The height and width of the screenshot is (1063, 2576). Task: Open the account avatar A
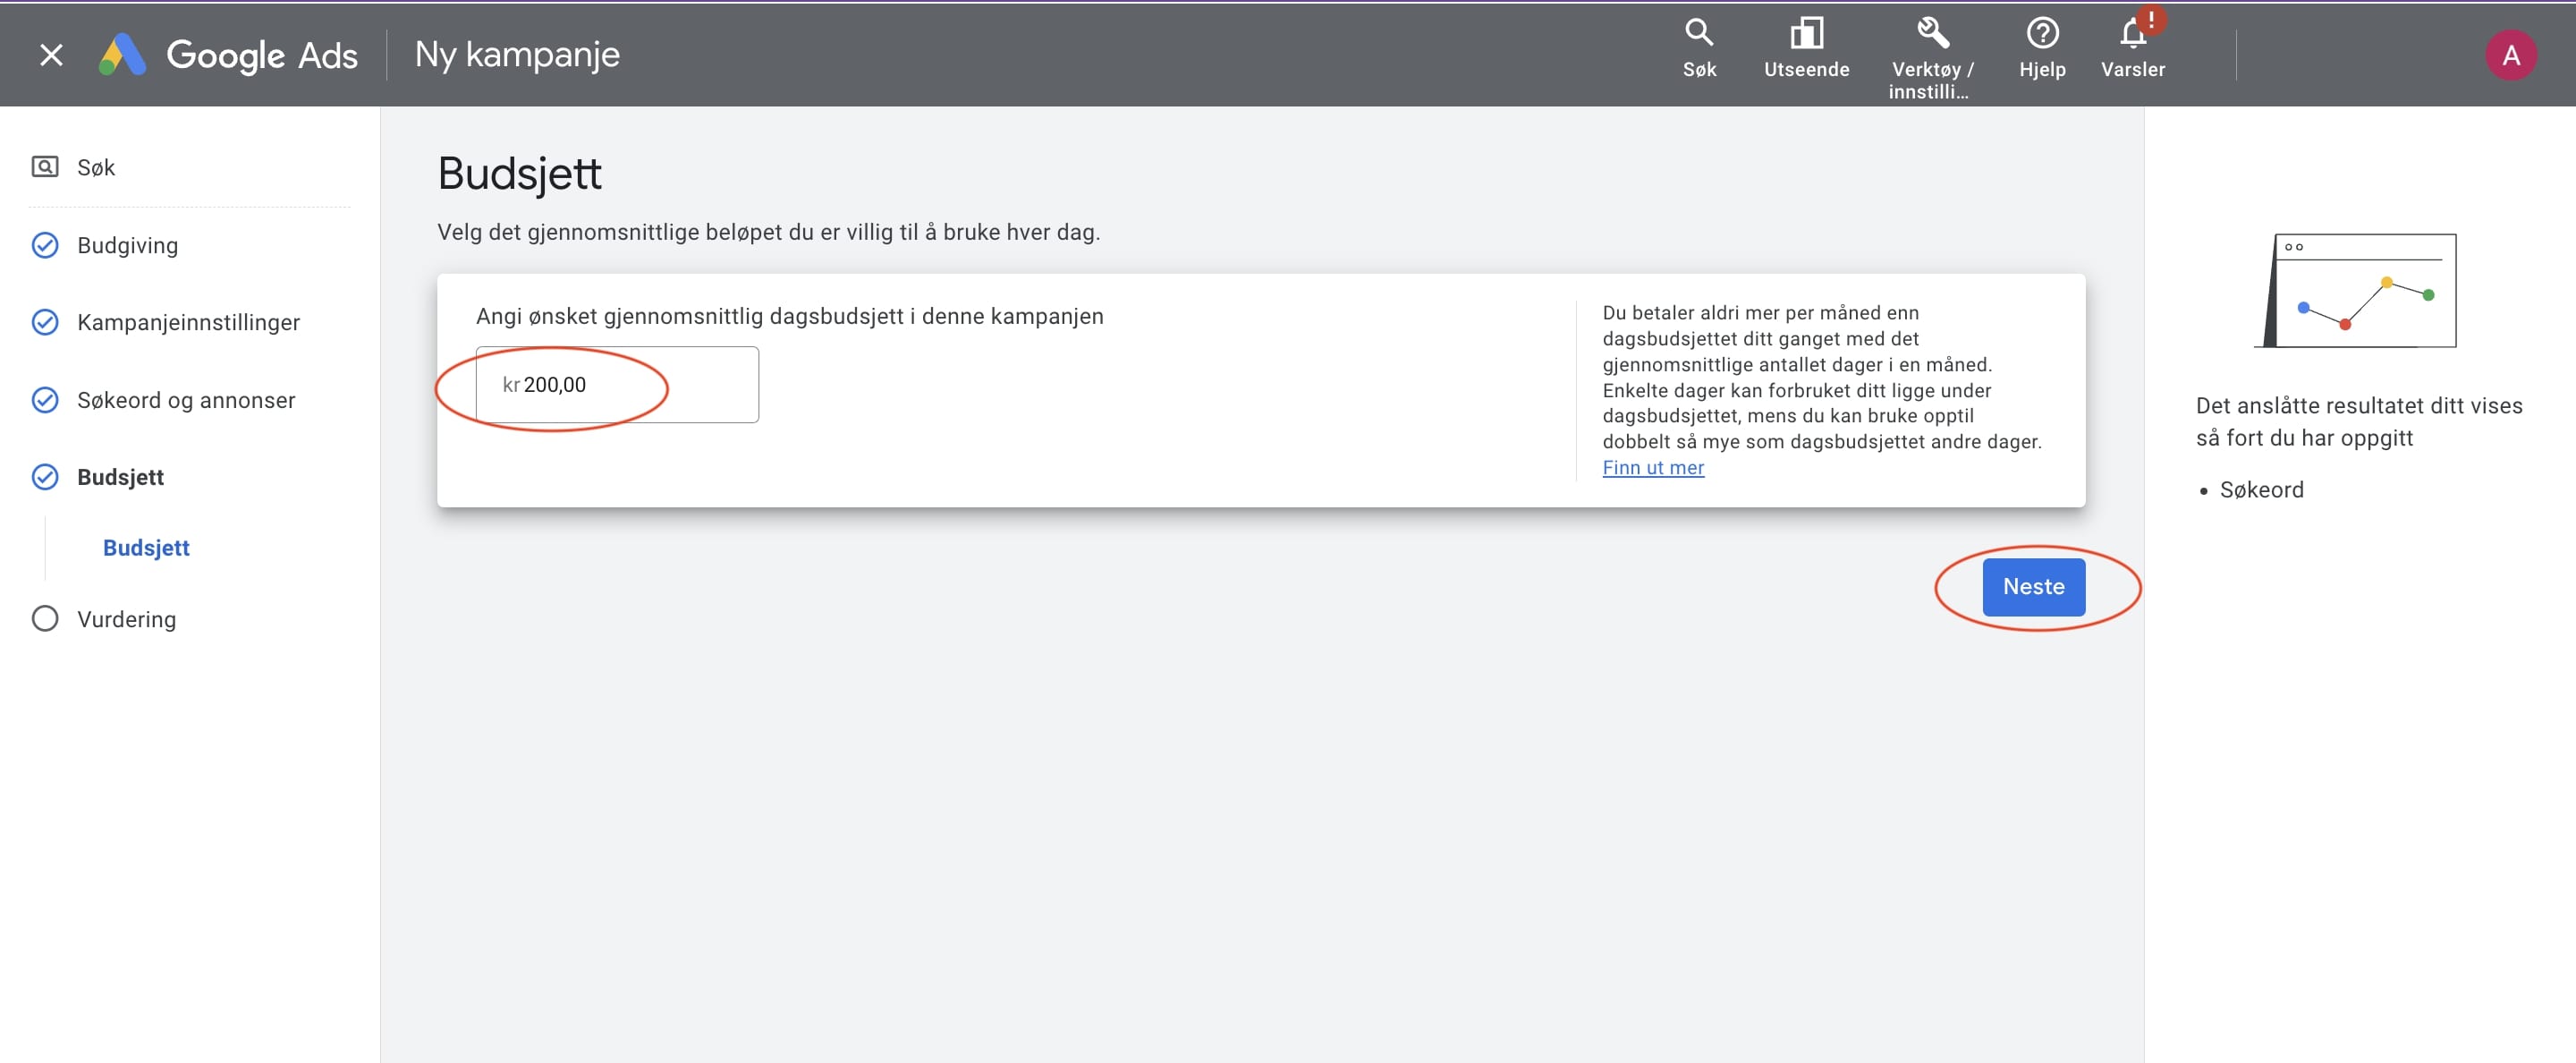pos(2510,55)
